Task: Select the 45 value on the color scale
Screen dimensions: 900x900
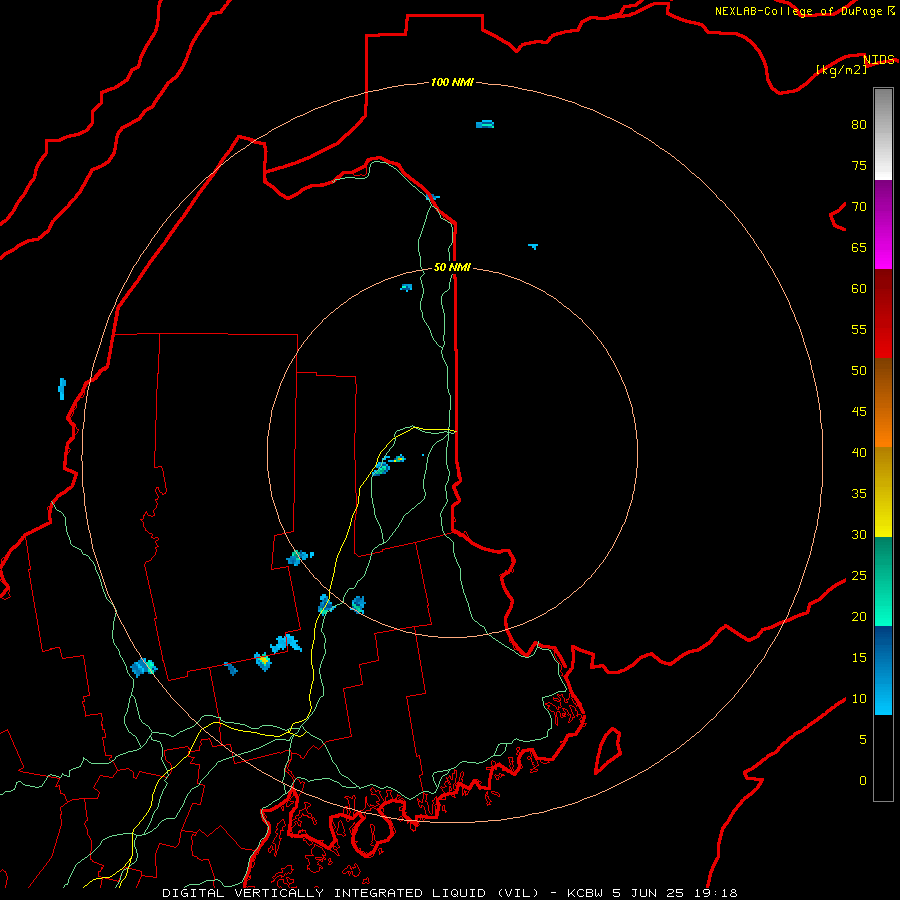Action: coord(859,412)
